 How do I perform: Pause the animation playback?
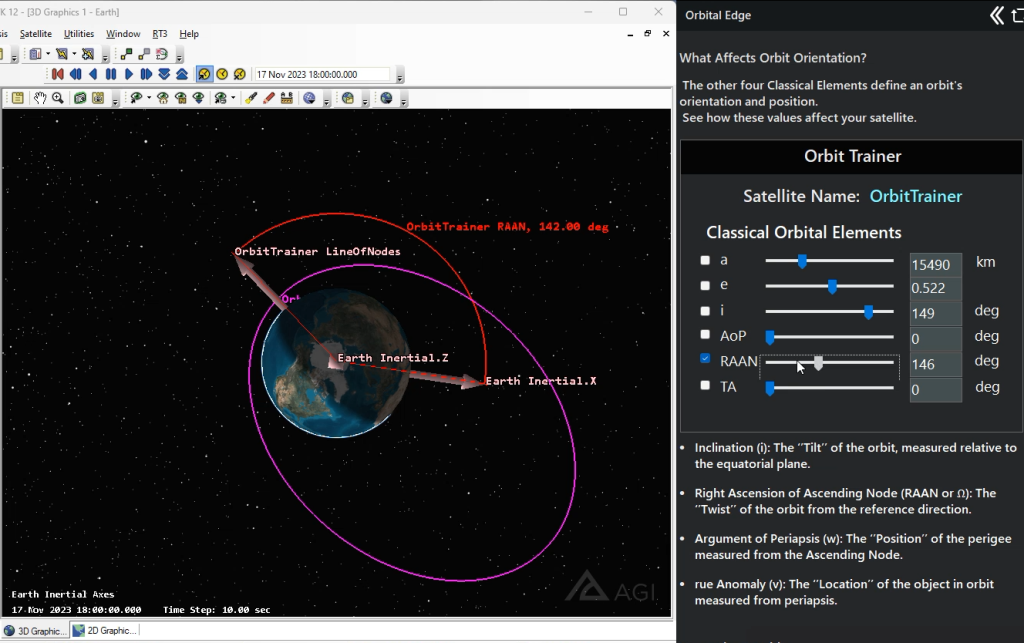click(x=111, y=74)
